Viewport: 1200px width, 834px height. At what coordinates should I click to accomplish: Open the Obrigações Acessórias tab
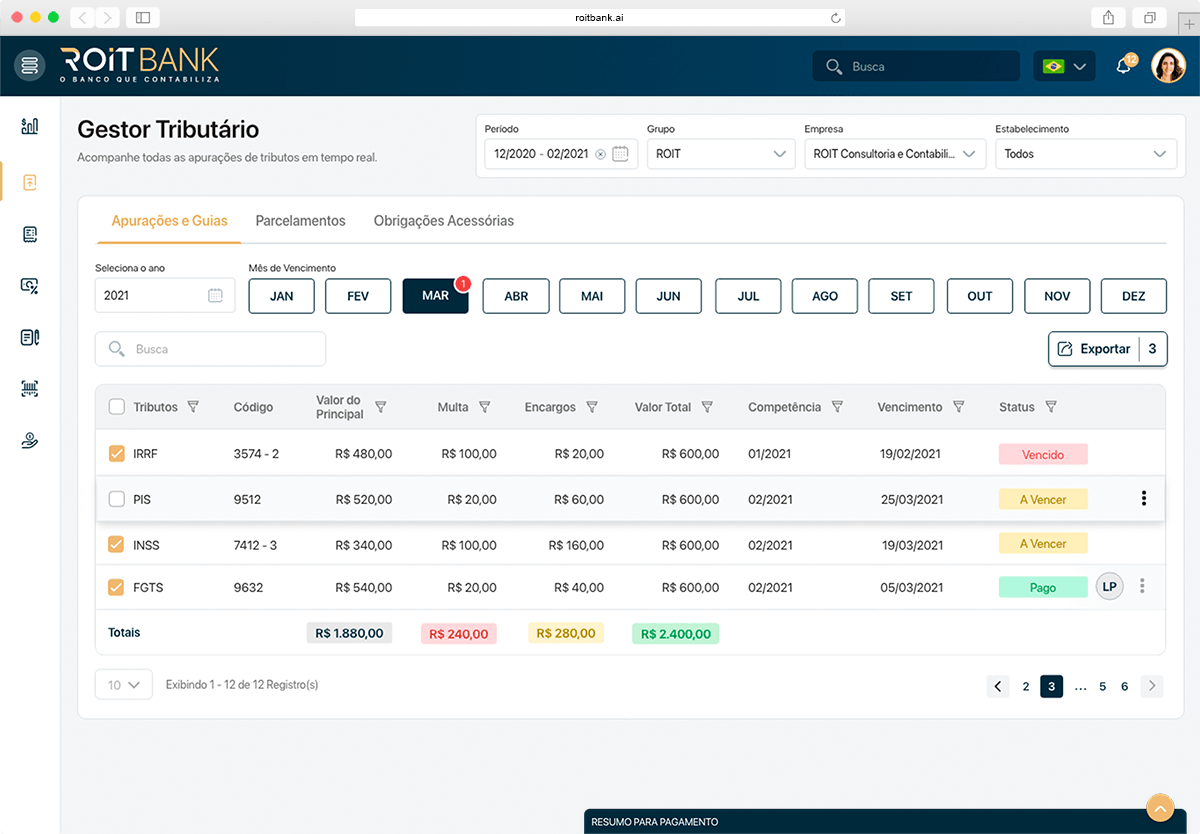(x=443, y=221)
